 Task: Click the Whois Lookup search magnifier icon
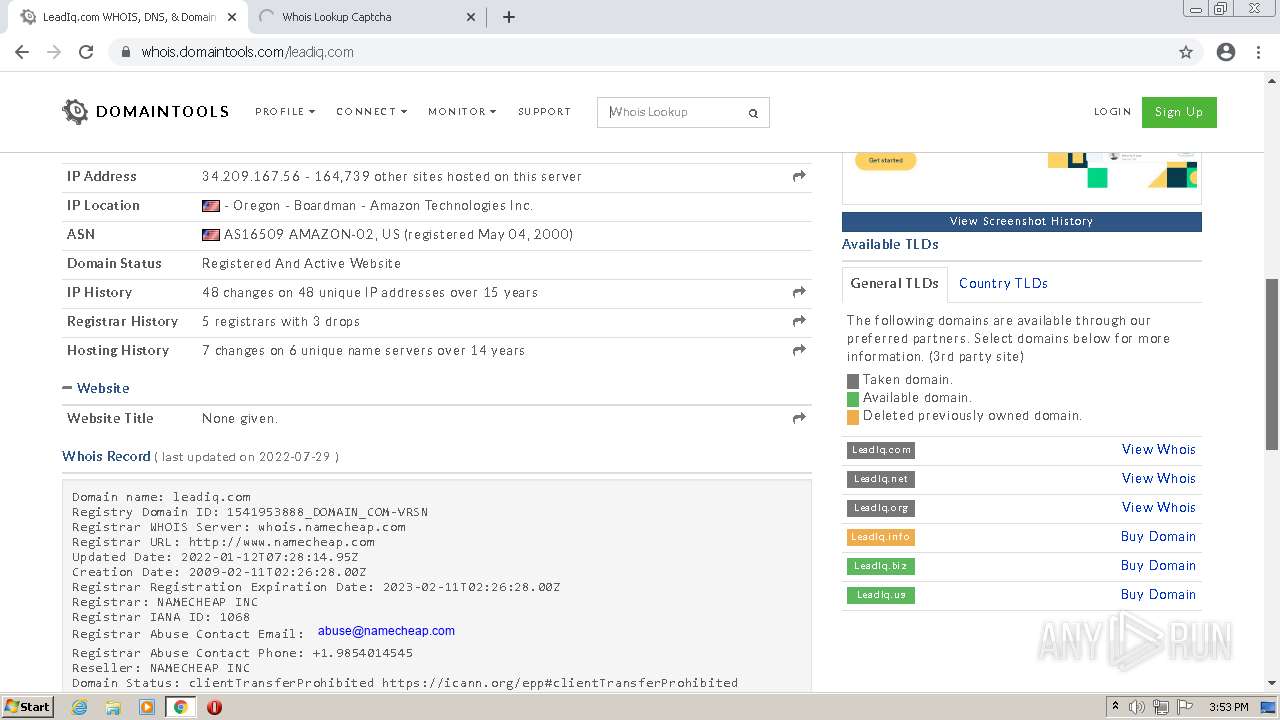(753, 113)
